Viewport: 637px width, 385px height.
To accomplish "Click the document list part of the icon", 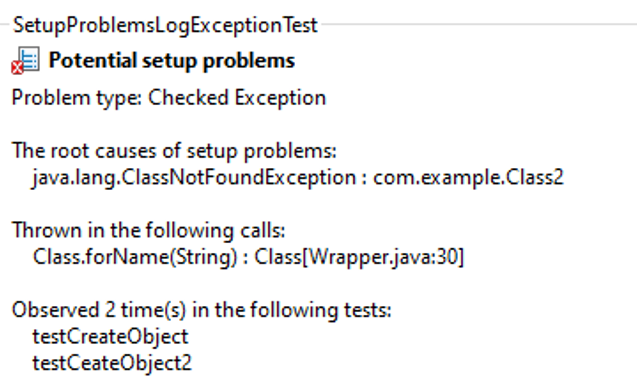I will pos(29,58).
